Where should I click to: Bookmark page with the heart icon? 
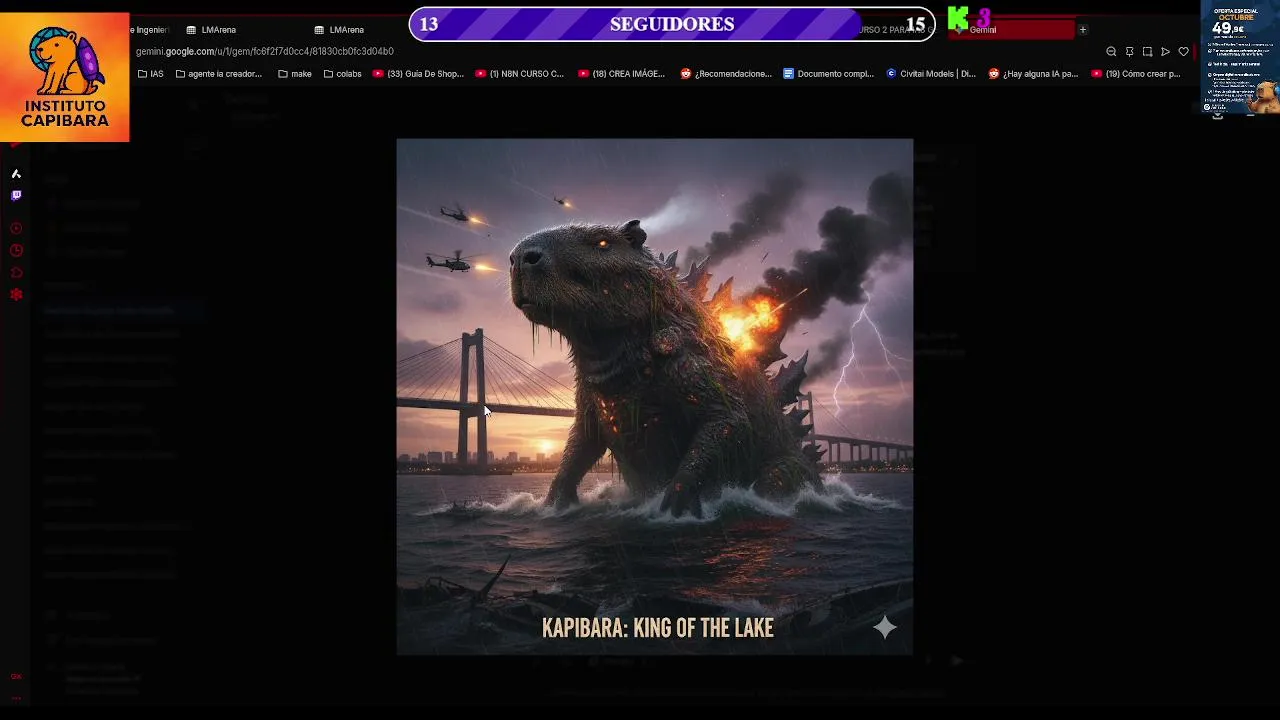click(x=1183, y=52)
